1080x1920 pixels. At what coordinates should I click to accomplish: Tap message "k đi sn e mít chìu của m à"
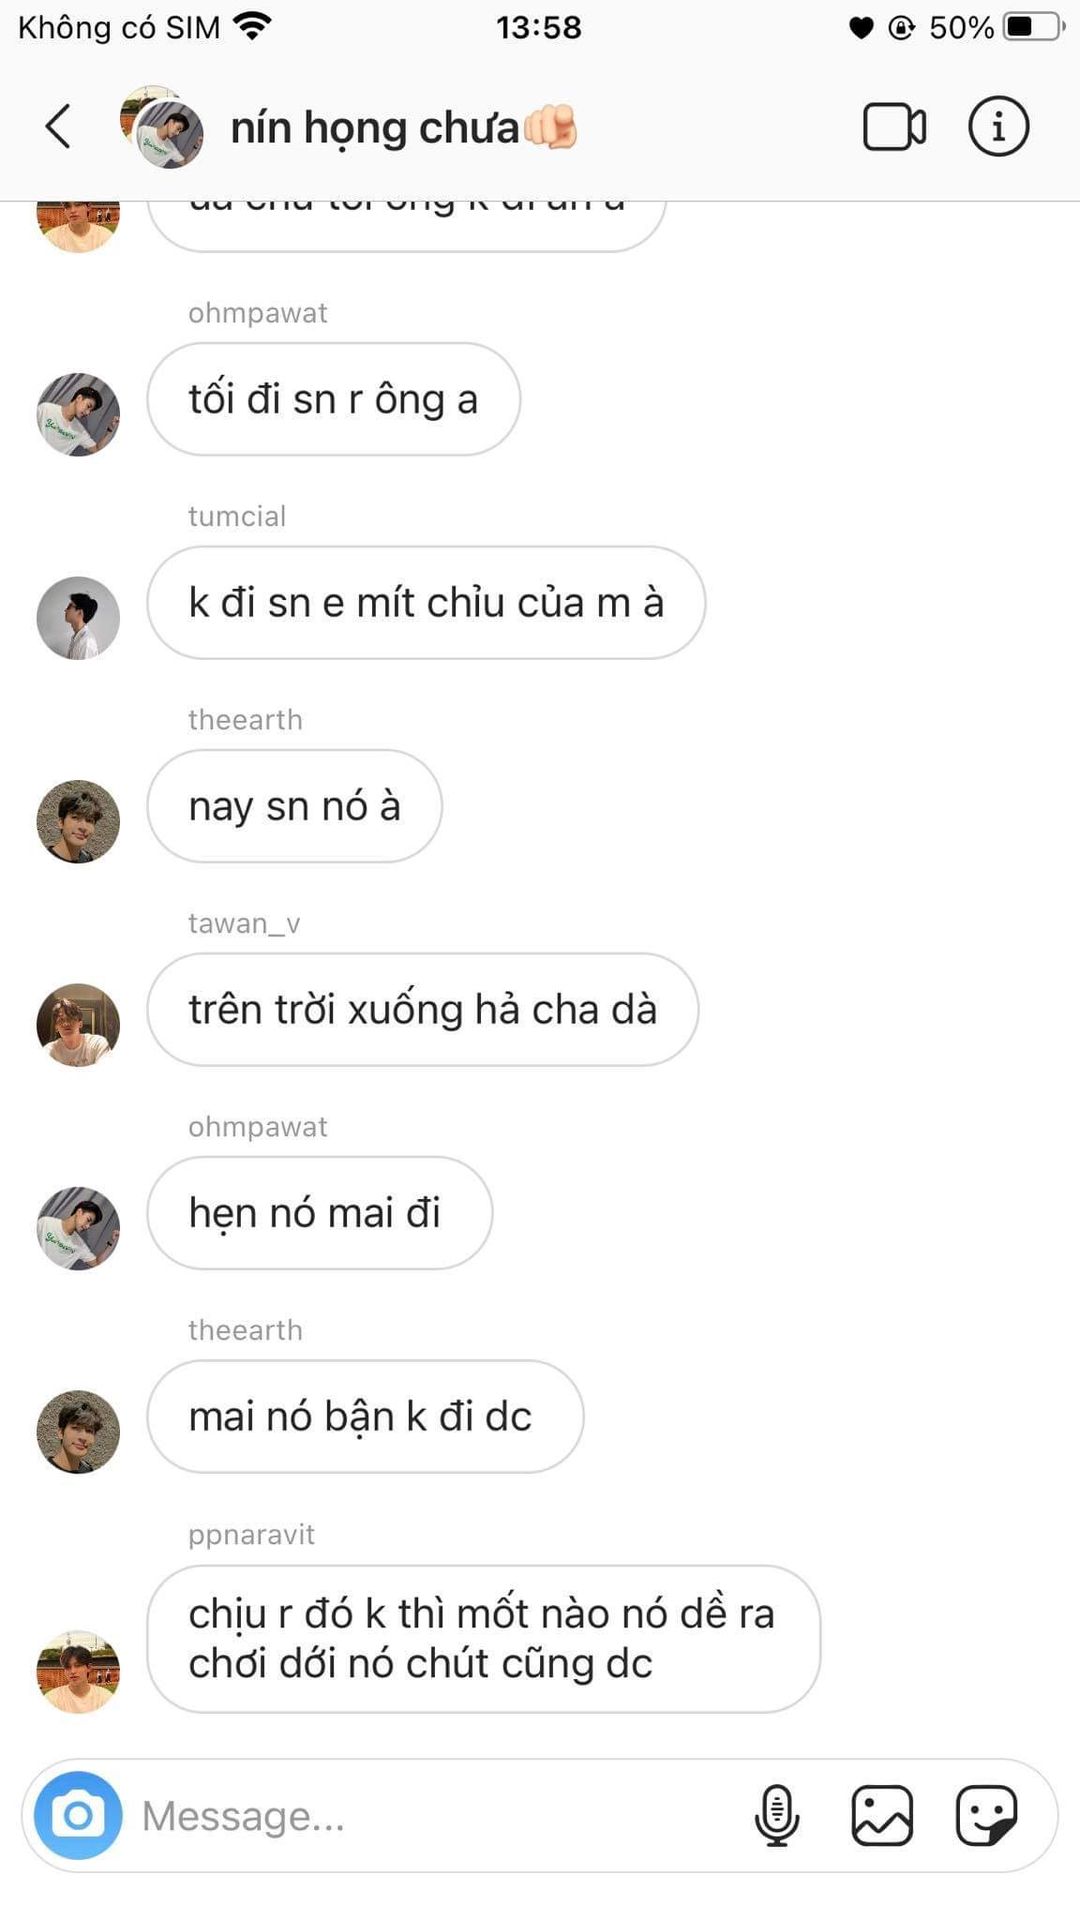pyautogui.click(x=426, y=603)
